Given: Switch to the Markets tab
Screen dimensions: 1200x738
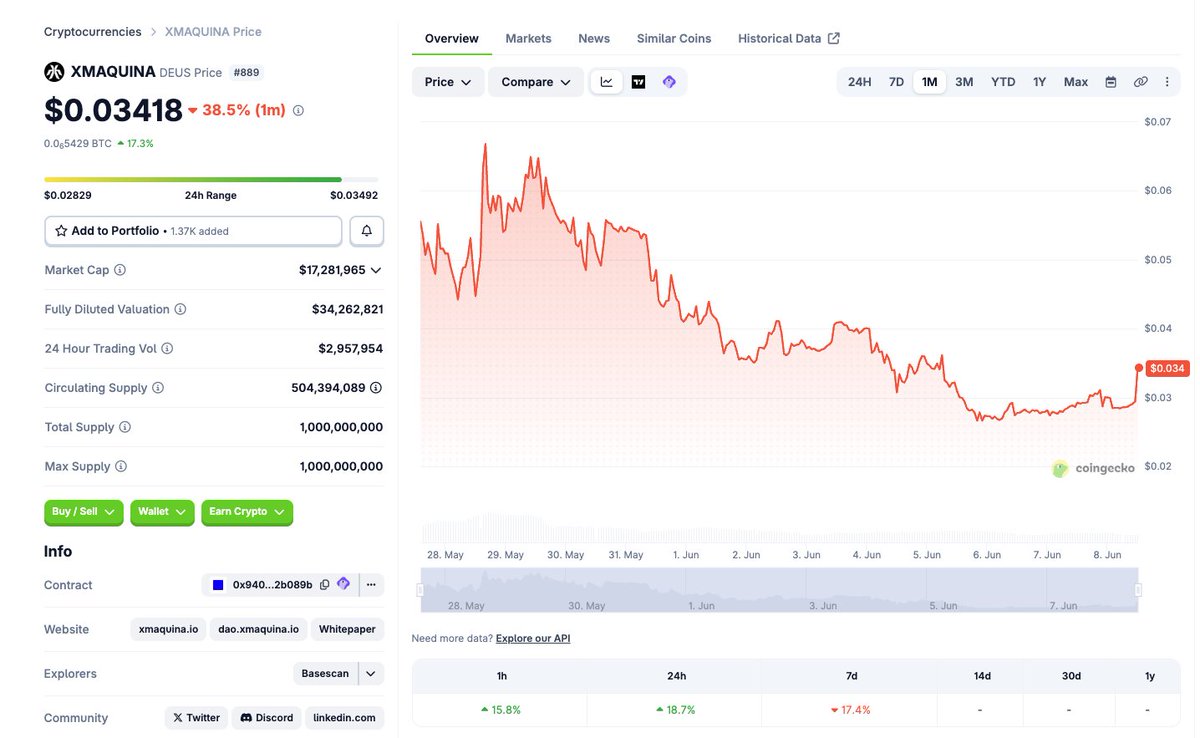Looking at the screenshot, I should click(528, 38).
